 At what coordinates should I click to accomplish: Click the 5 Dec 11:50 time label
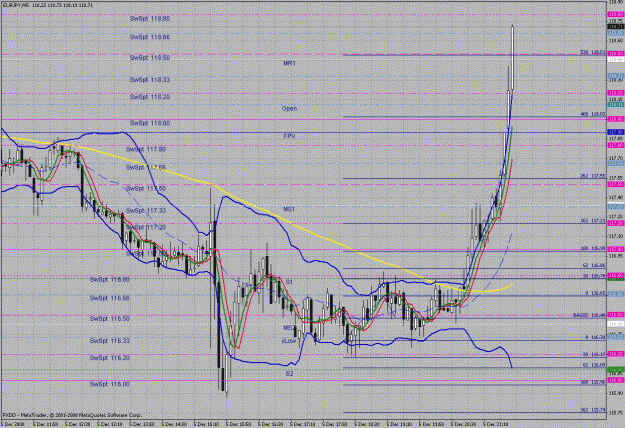tap(45, 424)
